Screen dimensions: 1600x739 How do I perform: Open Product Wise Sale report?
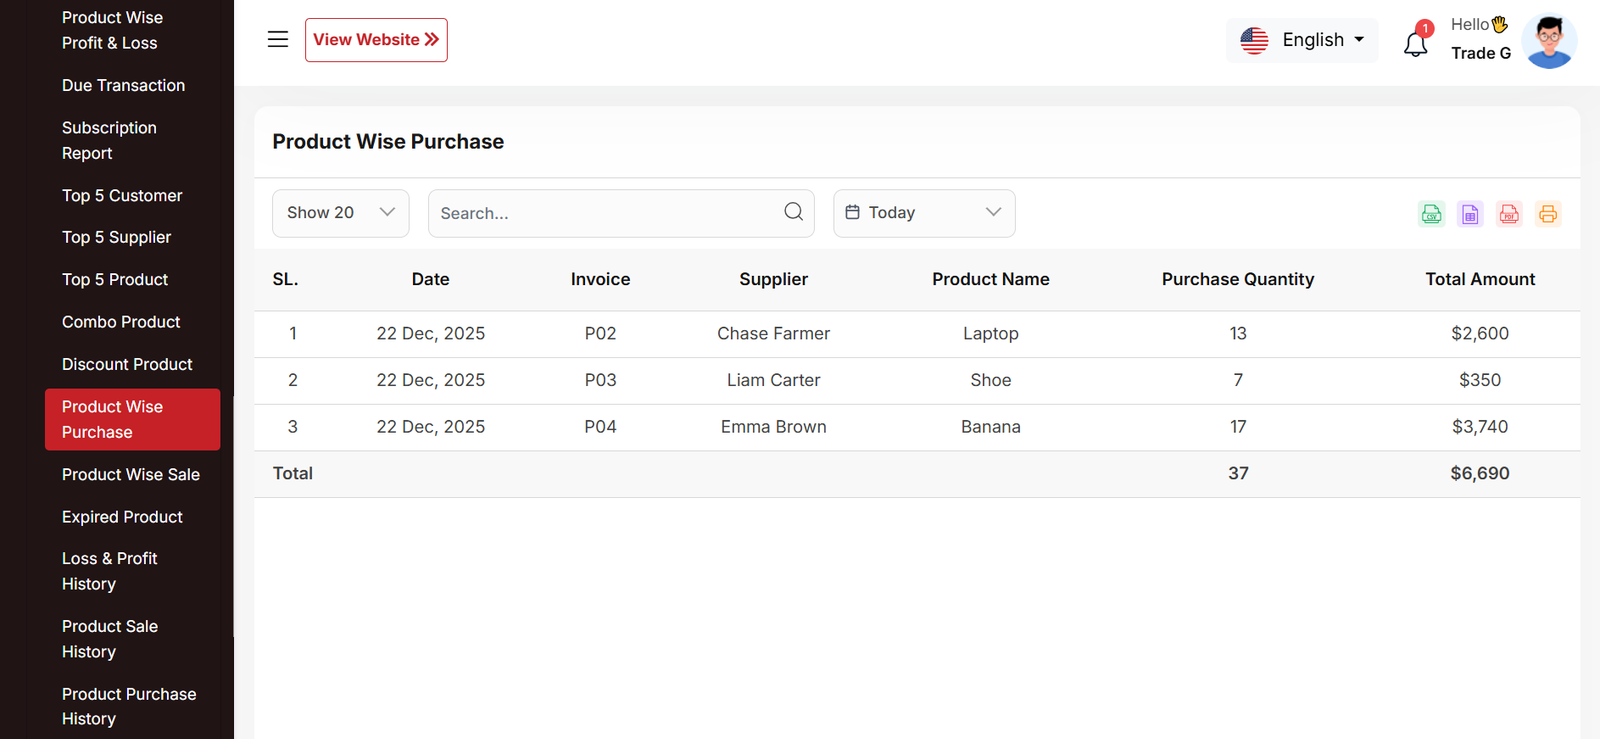(131, 475)
